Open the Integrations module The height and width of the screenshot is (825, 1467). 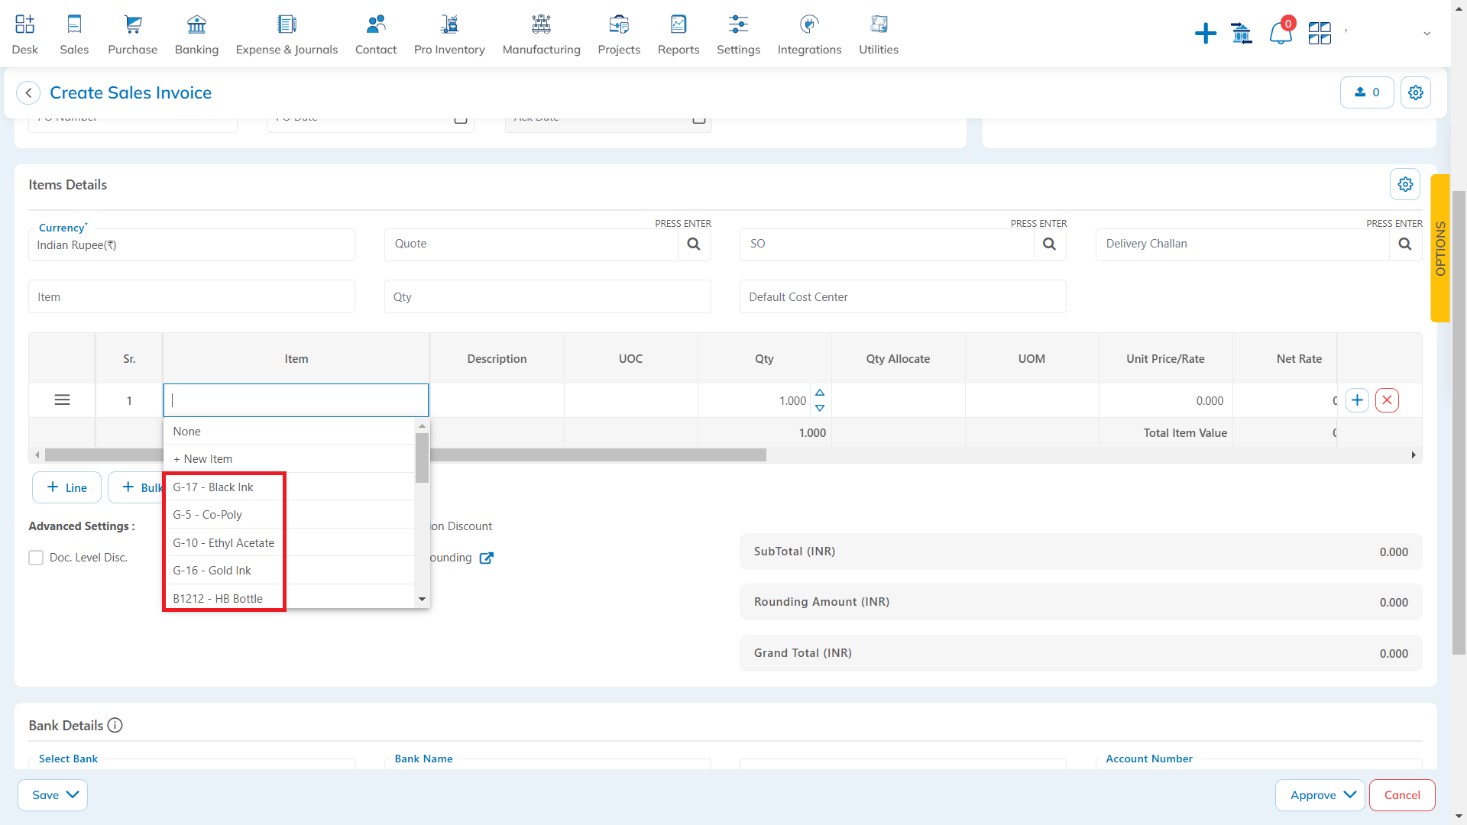[809, 34]
